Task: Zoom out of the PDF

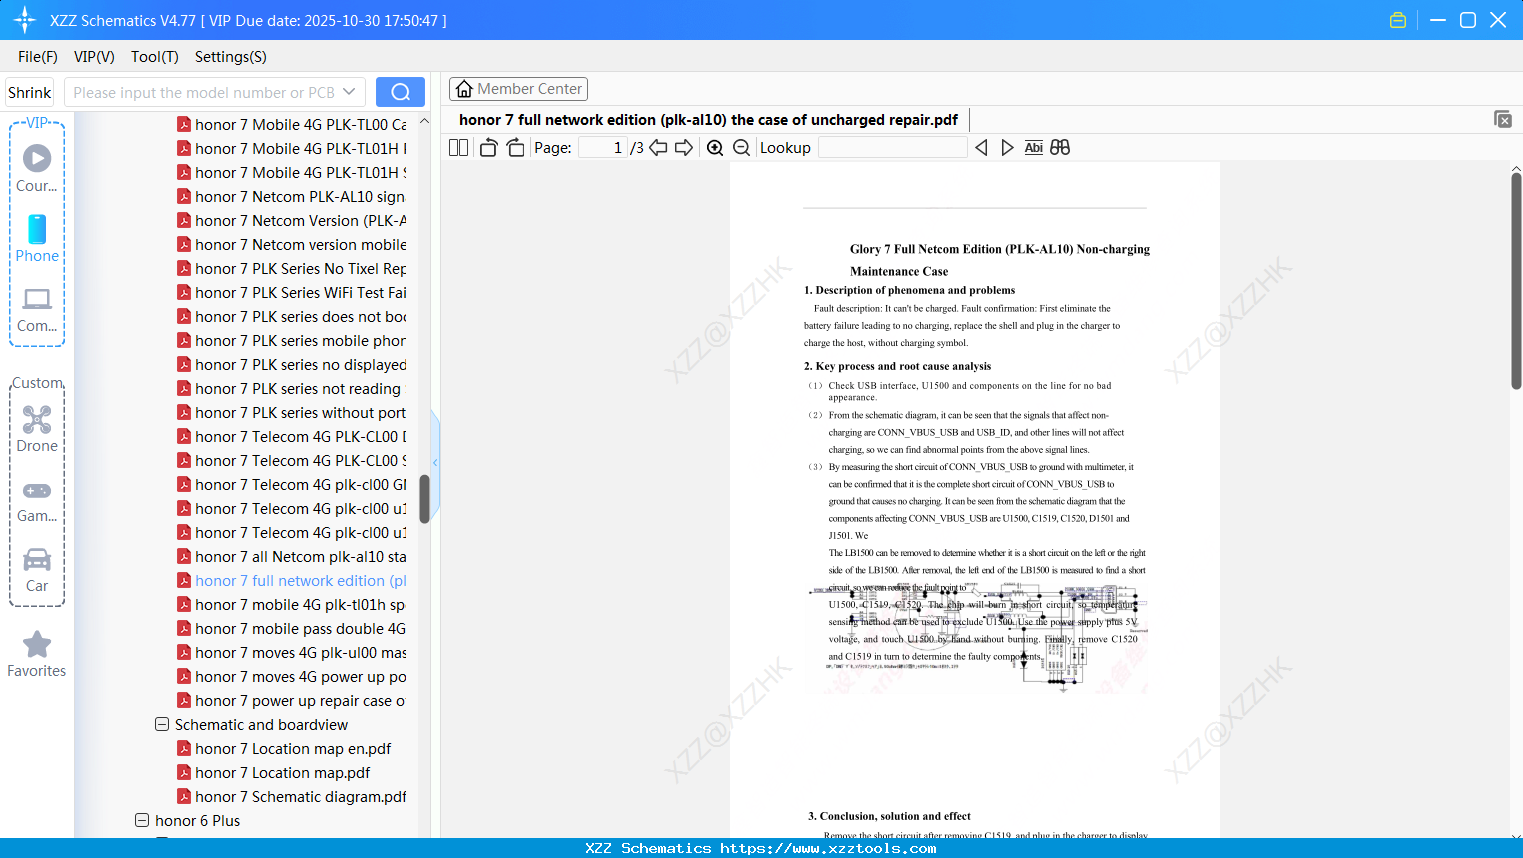Action: [741, 147]
